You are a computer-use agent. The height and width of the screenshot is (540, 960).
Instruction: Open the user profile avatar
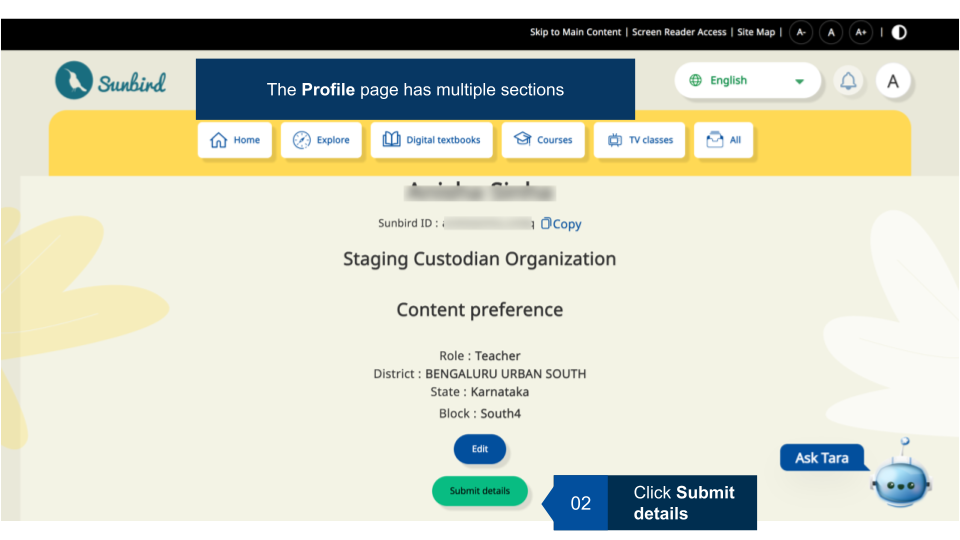coord(893,81)
